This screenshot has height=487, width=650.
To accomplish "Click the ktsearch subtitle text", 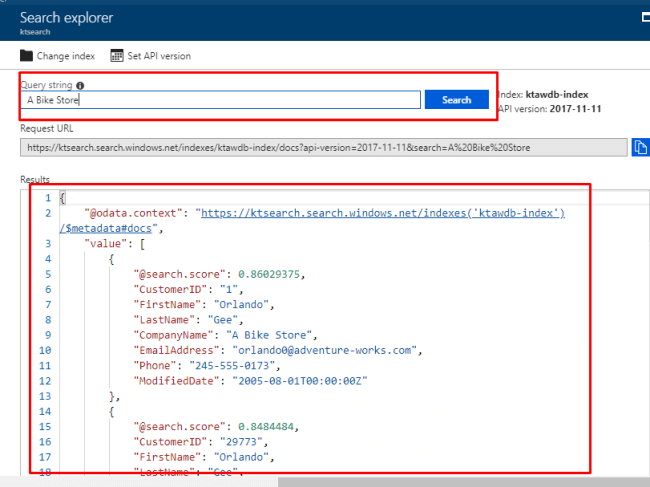I will tap(35, 32).
